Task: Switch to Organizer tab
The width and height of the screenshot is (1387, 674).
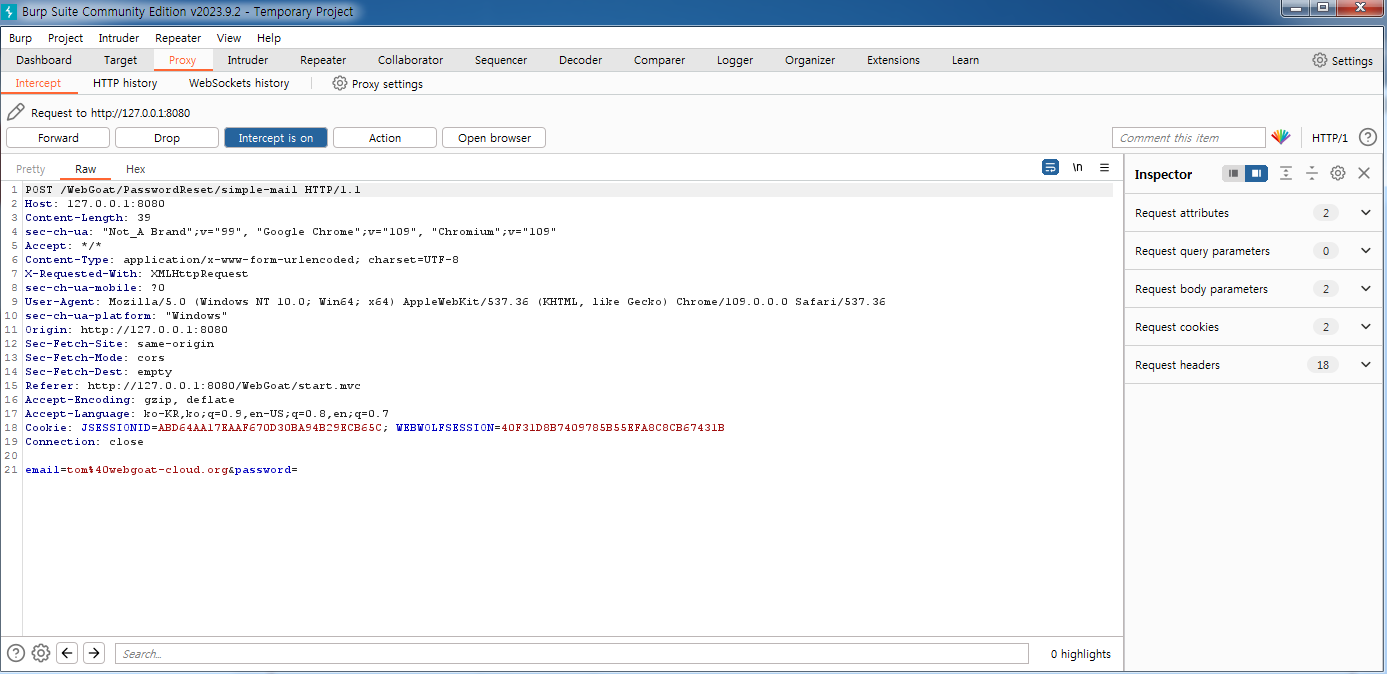Action: (x=810, y=60)
